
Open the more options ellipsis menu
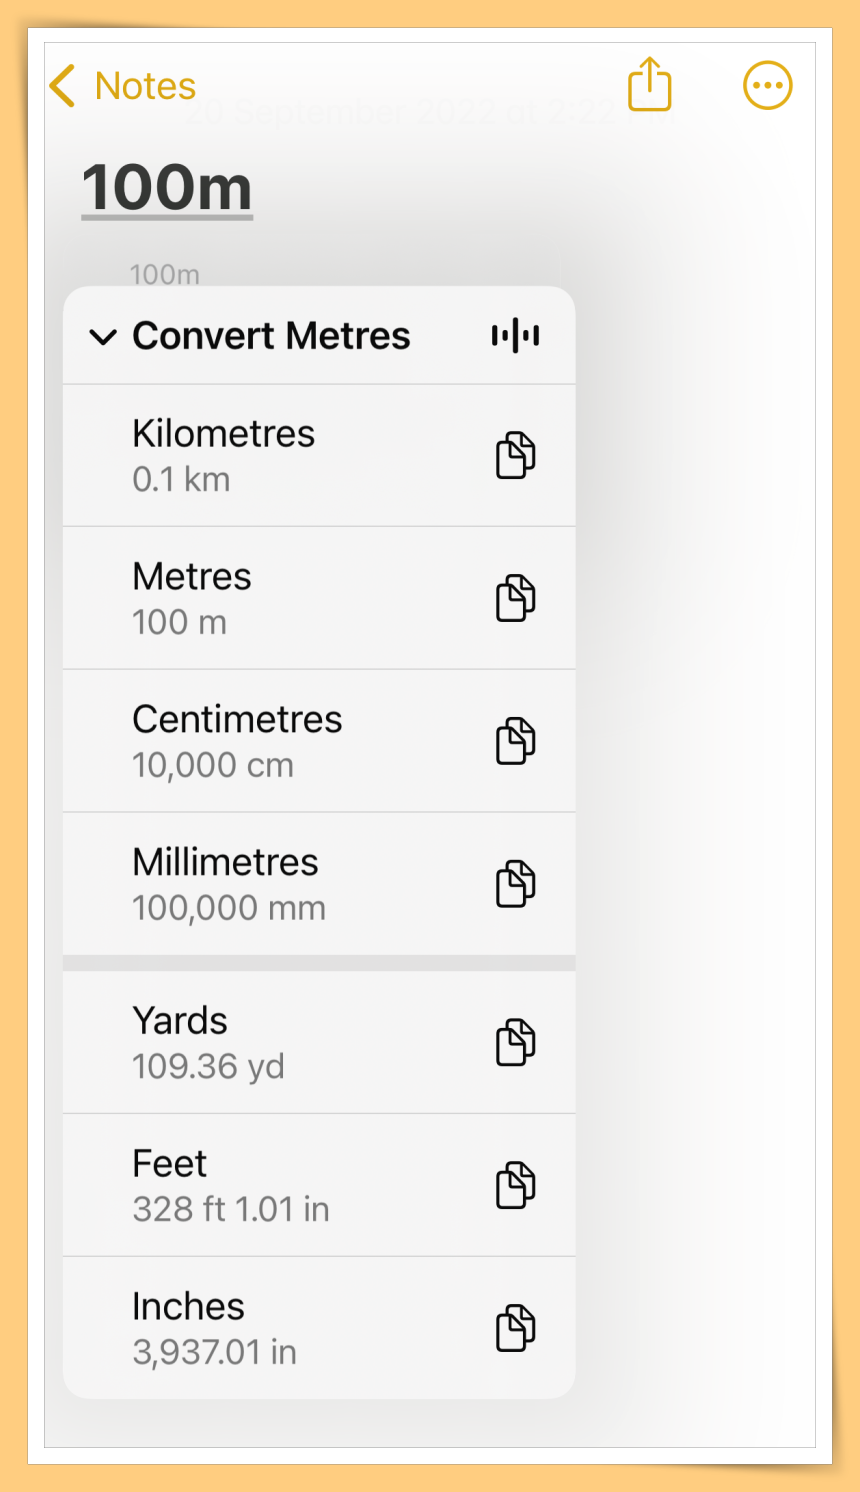click(x=767, y=86)
